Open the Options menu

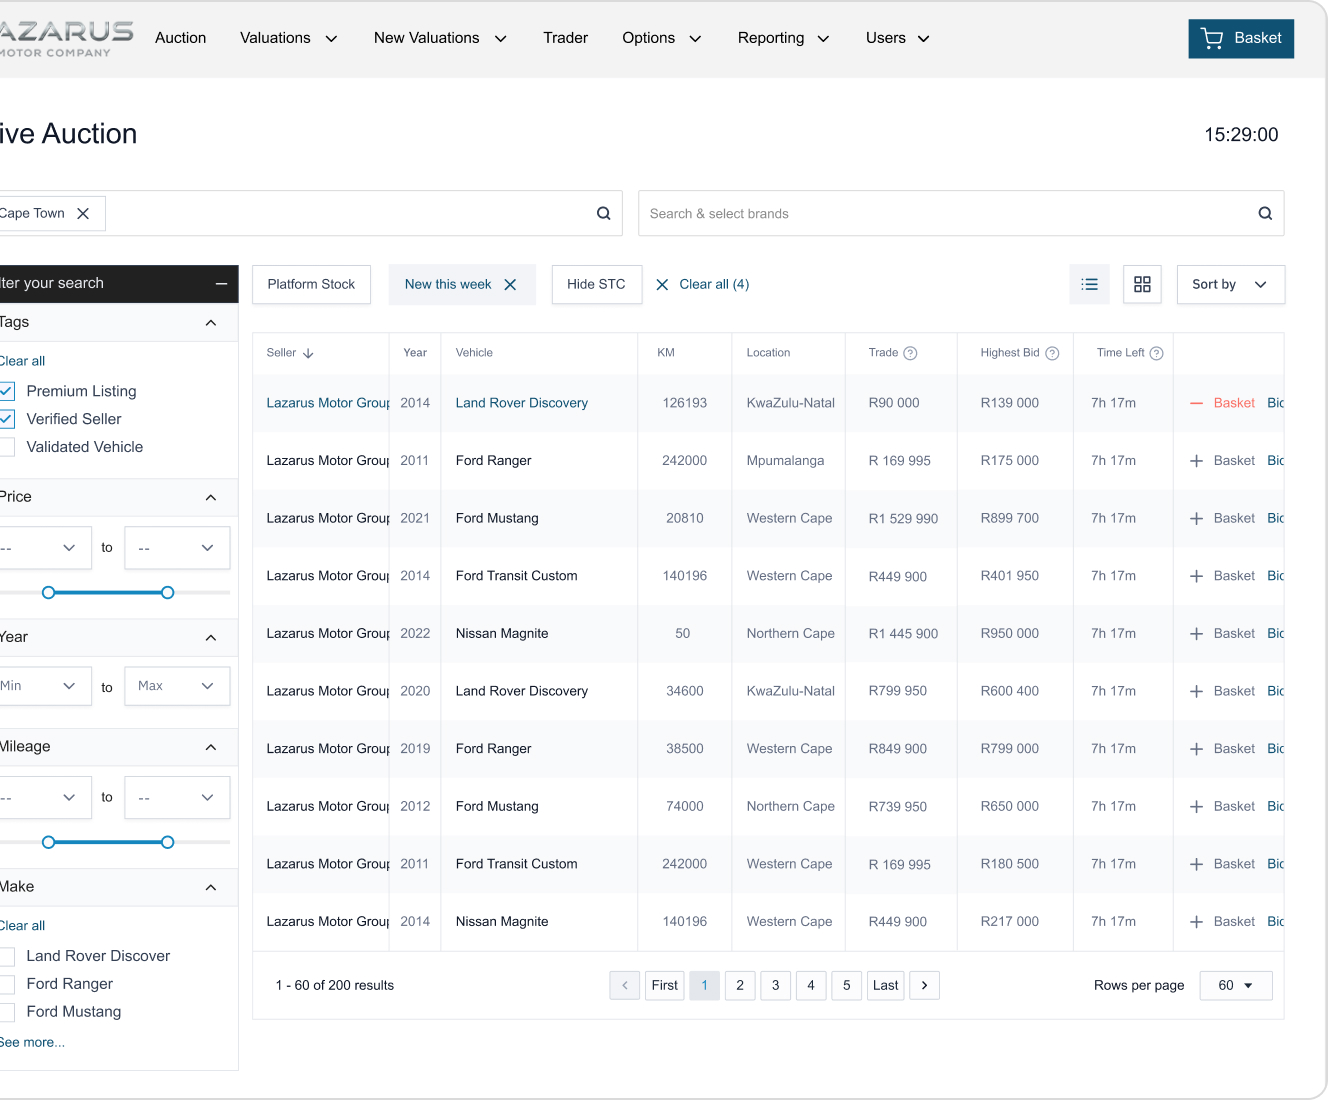point(661,38)
